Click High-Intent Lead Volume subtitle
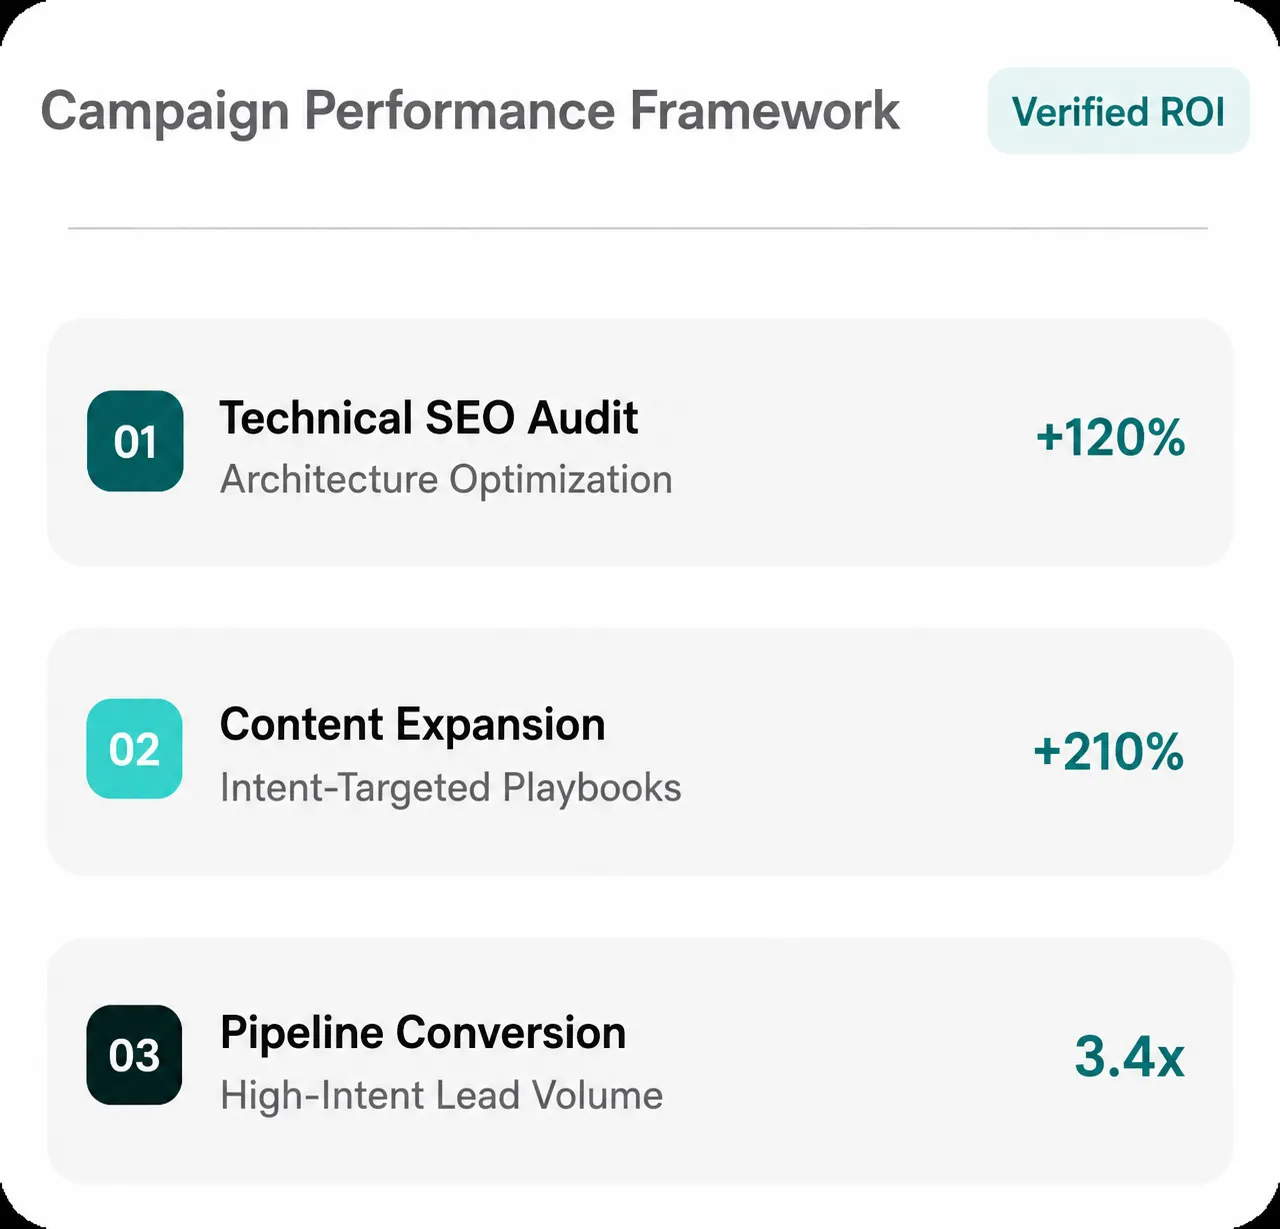The image size is (1280, 1229). 441,1095
